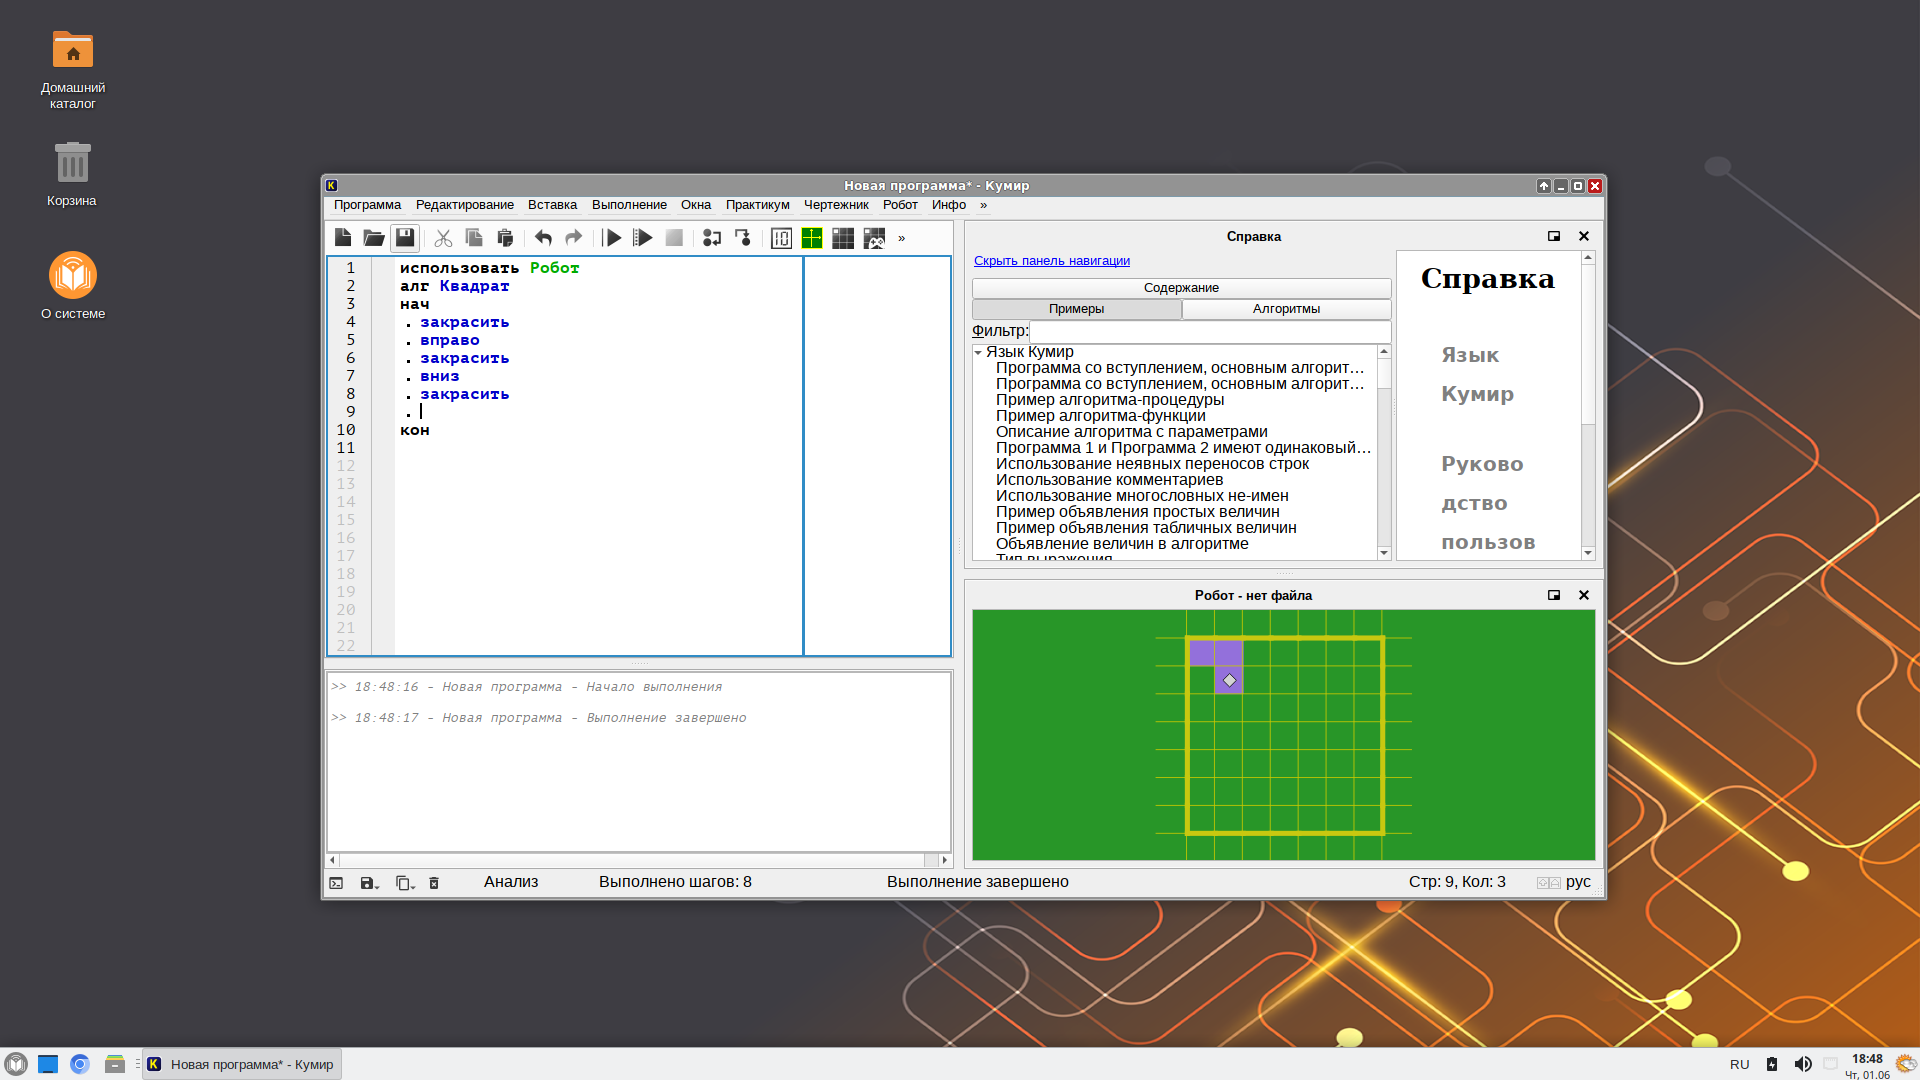1920x1080 pixels.
Task: Run the program with the play icon
Action: click(613, 238)
